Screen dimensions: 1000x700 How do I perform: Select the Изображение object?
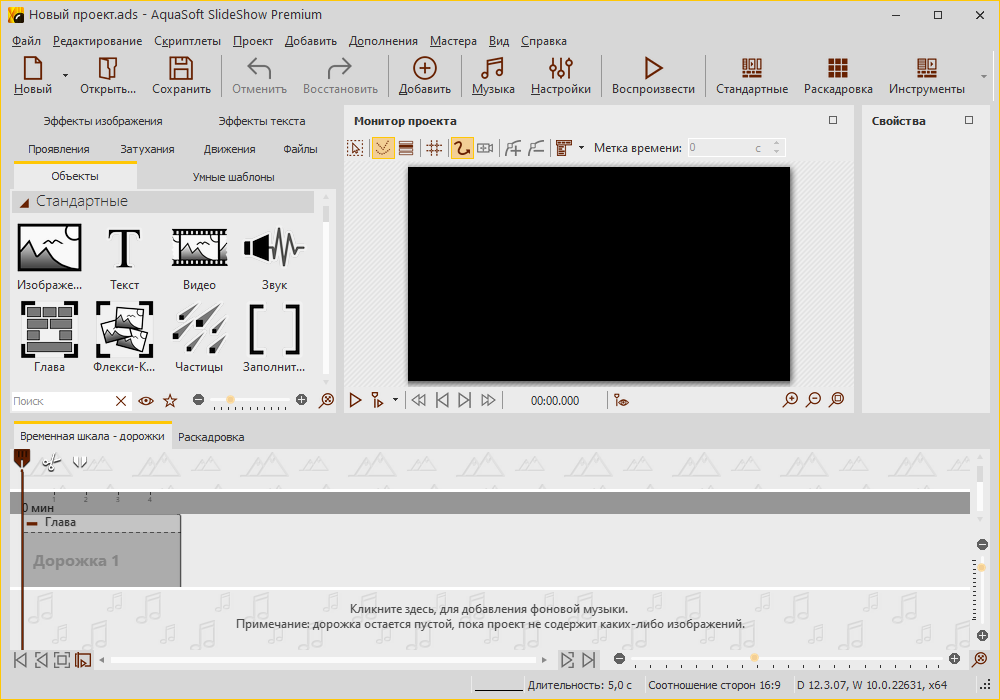tap(50, 257)
